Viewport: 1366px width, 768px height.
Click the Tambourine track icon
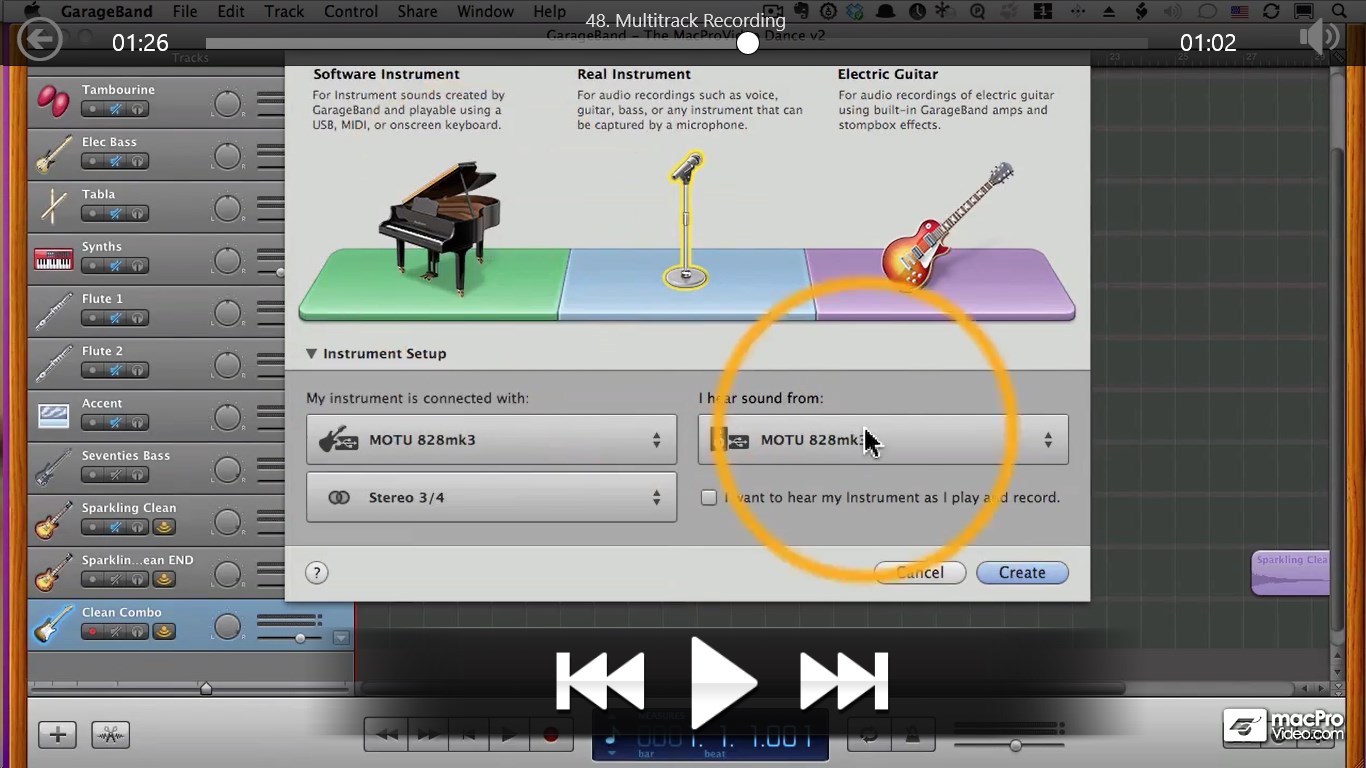pos(52,101)
